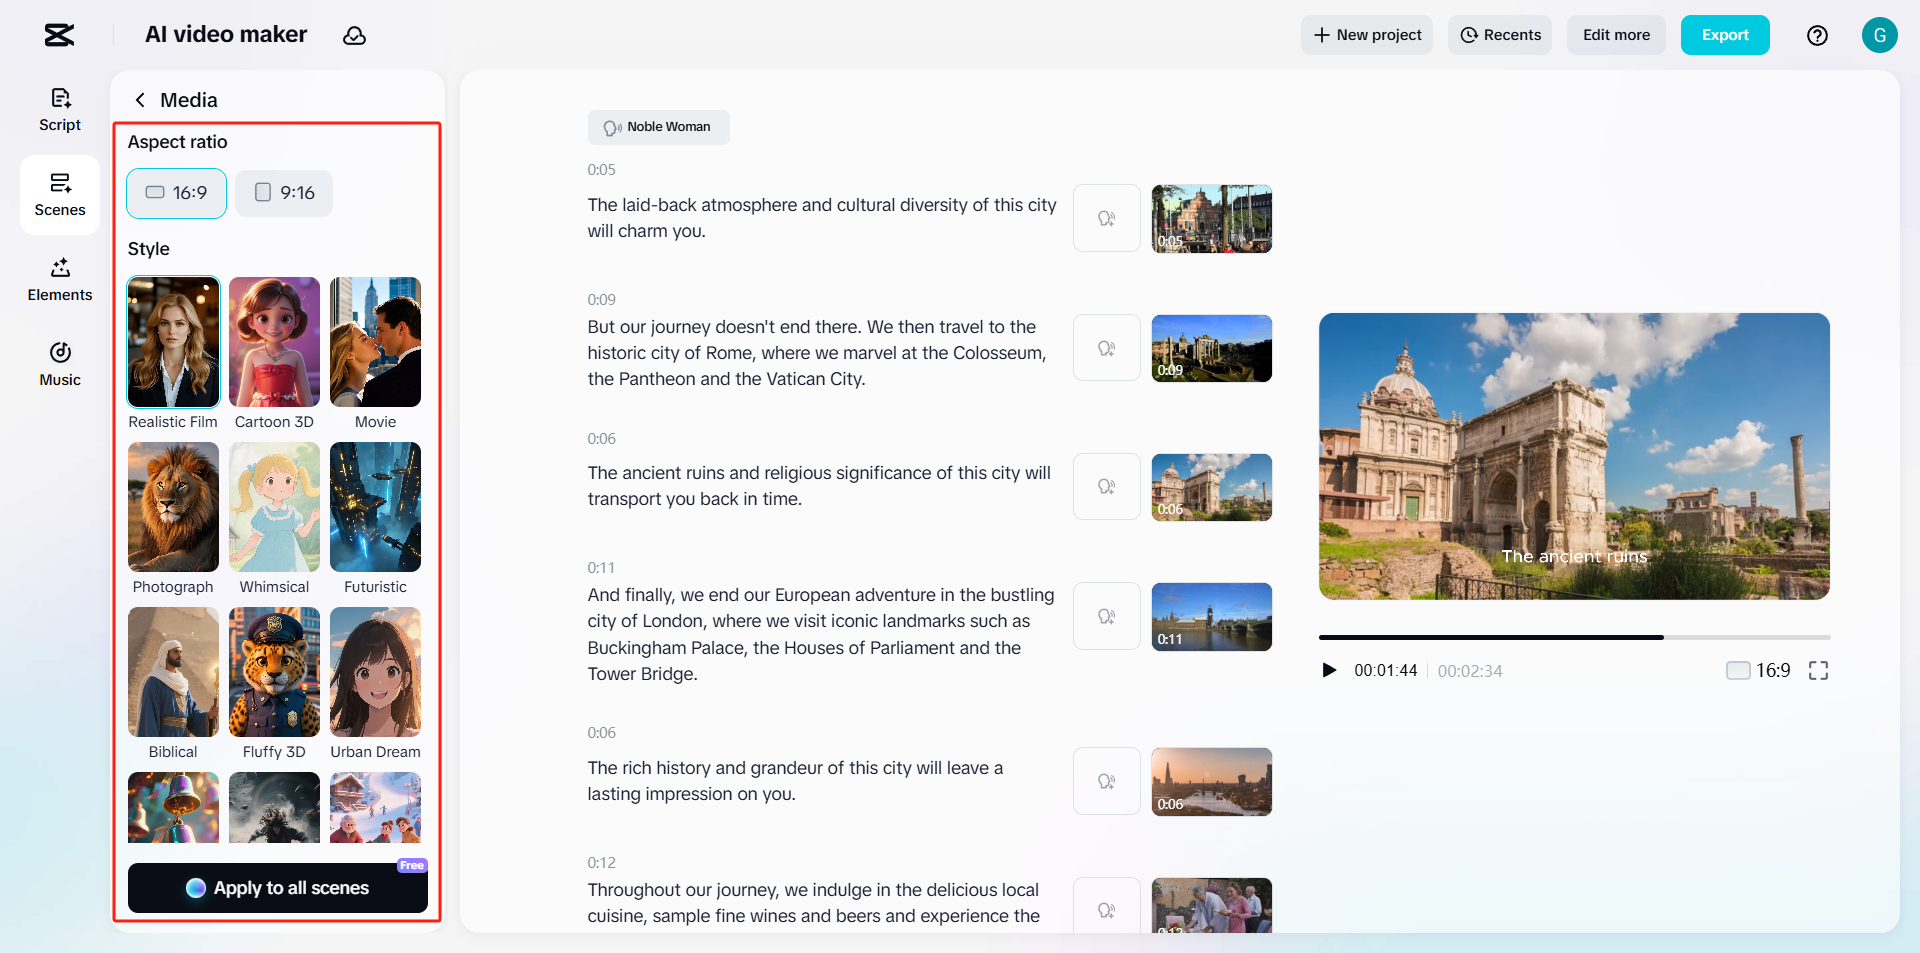Choose the Cartoon 3D style
Screen dimensions: 1920x953
click(x=274, y=343)
